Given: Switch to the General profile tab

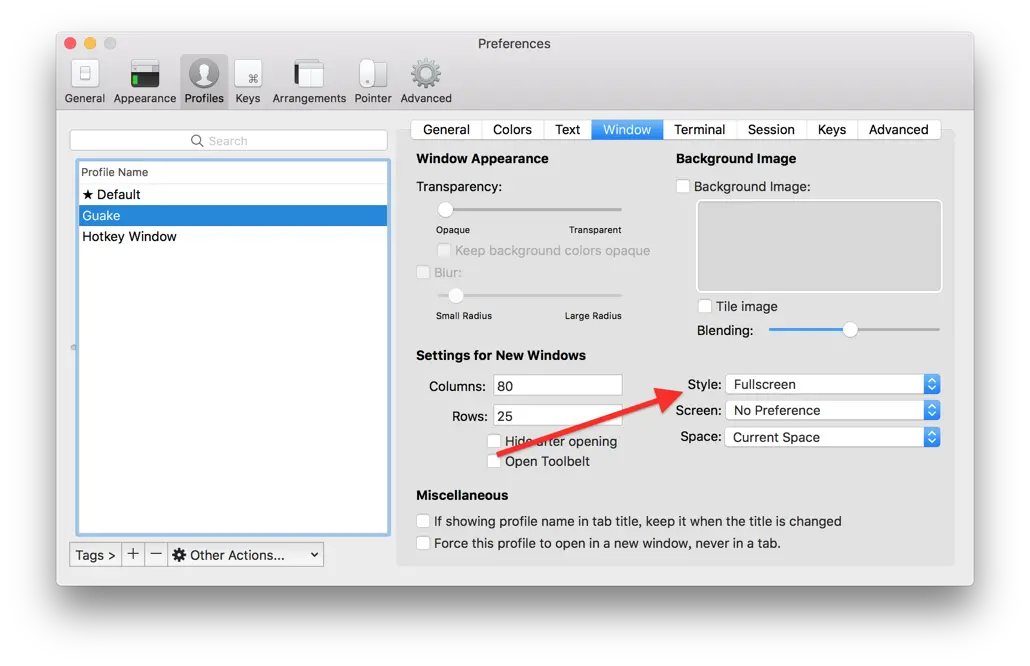Looking at the screenshot, I should coord(447,129).
